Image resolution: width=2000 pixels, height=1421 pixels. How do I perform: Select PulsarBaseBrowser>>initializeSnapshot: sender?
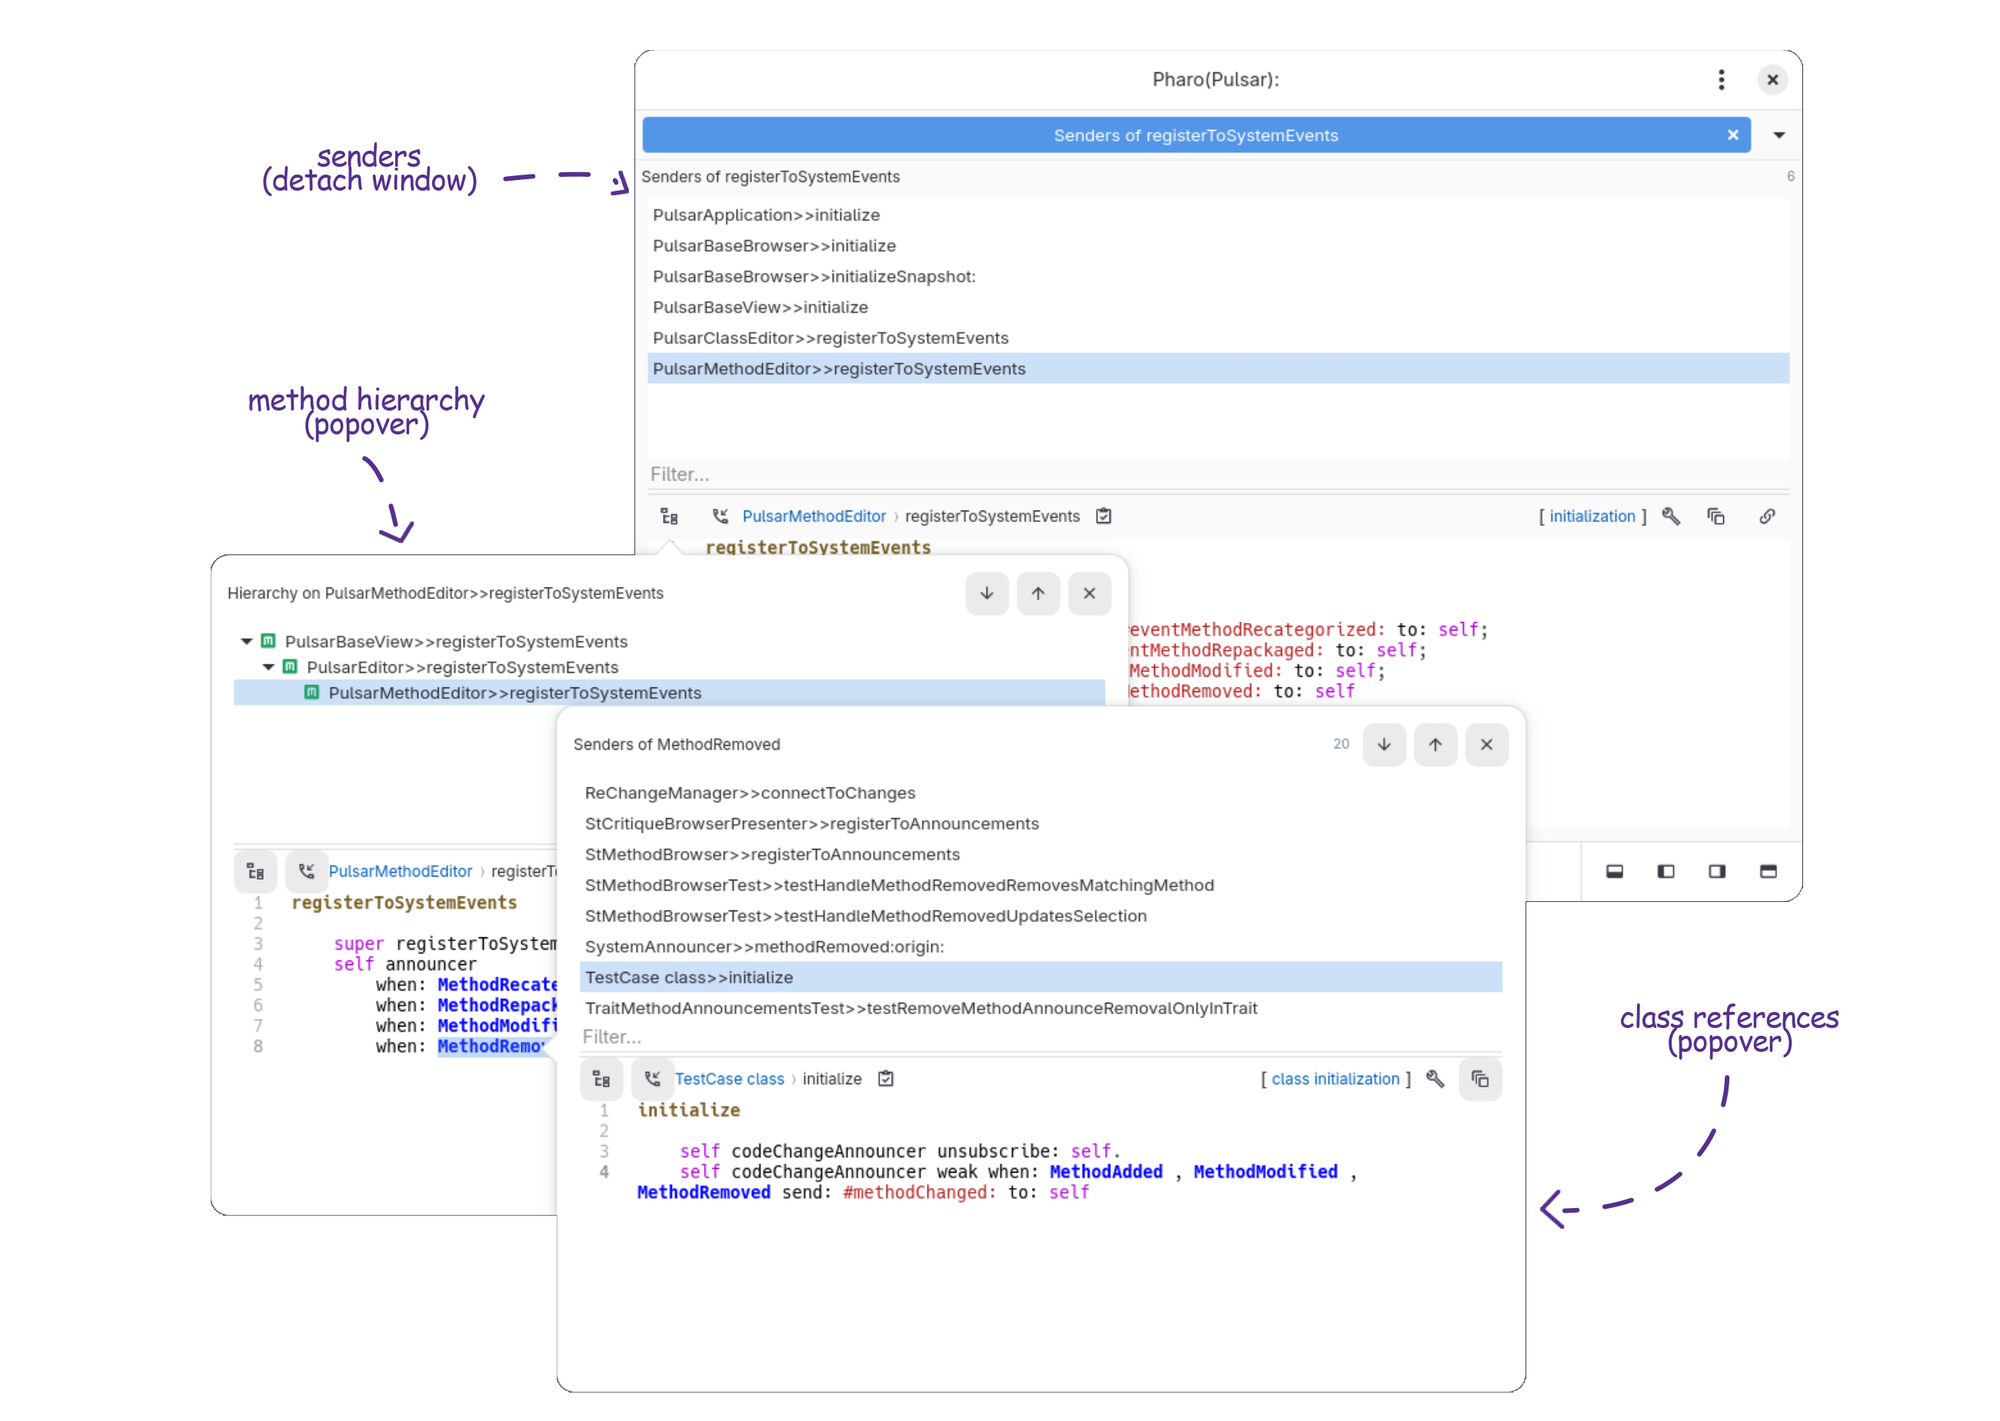click(x=1218, y=277)
